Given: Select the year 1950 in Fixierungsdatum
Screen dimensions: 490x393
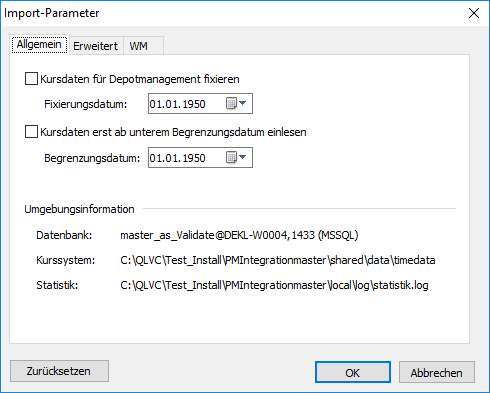Looking at the screenshot, I should tap(194, 104).
